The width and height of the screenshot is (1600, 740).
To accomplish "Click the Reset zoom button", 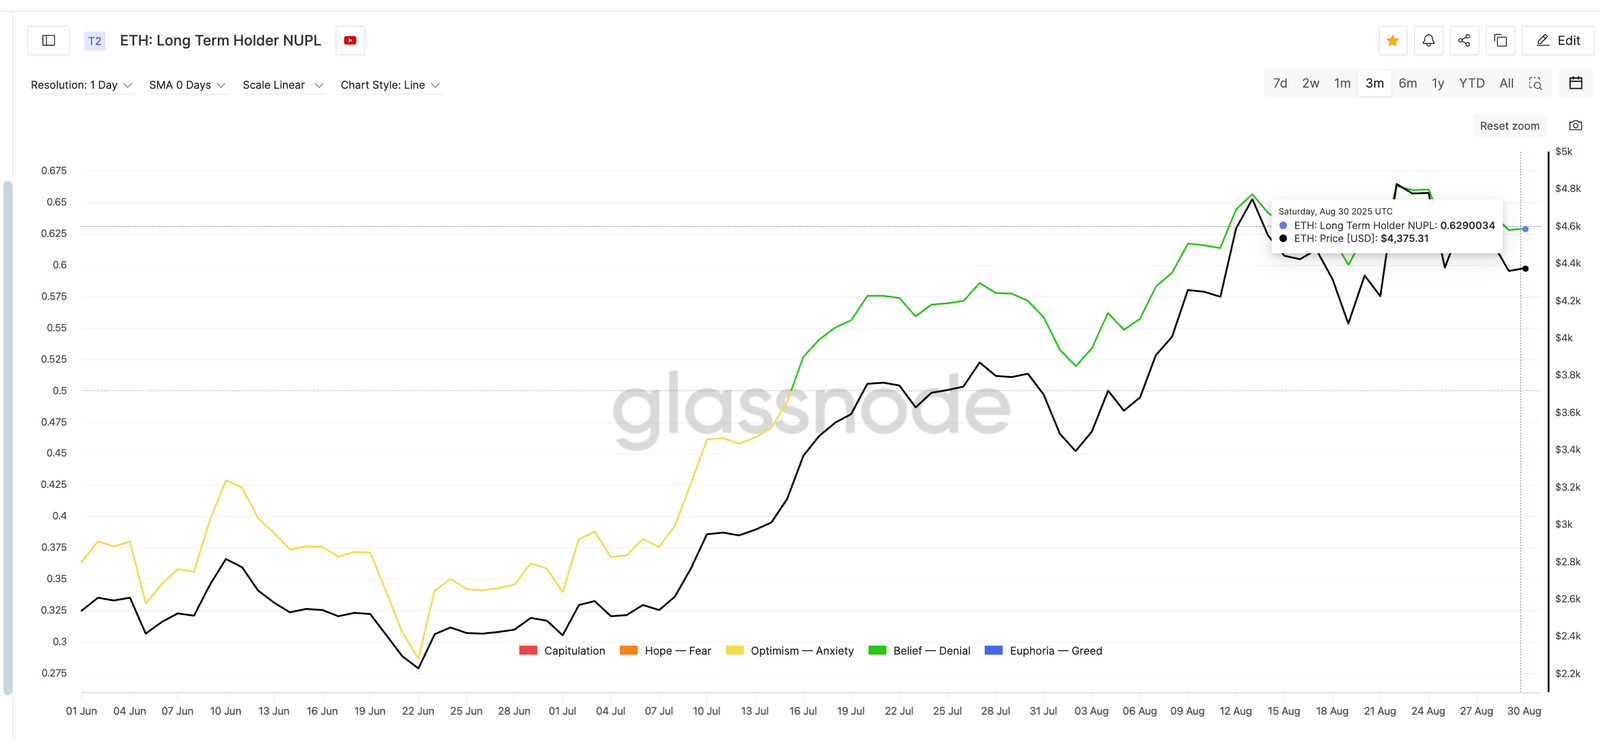I will click(x=1510, y=125).
